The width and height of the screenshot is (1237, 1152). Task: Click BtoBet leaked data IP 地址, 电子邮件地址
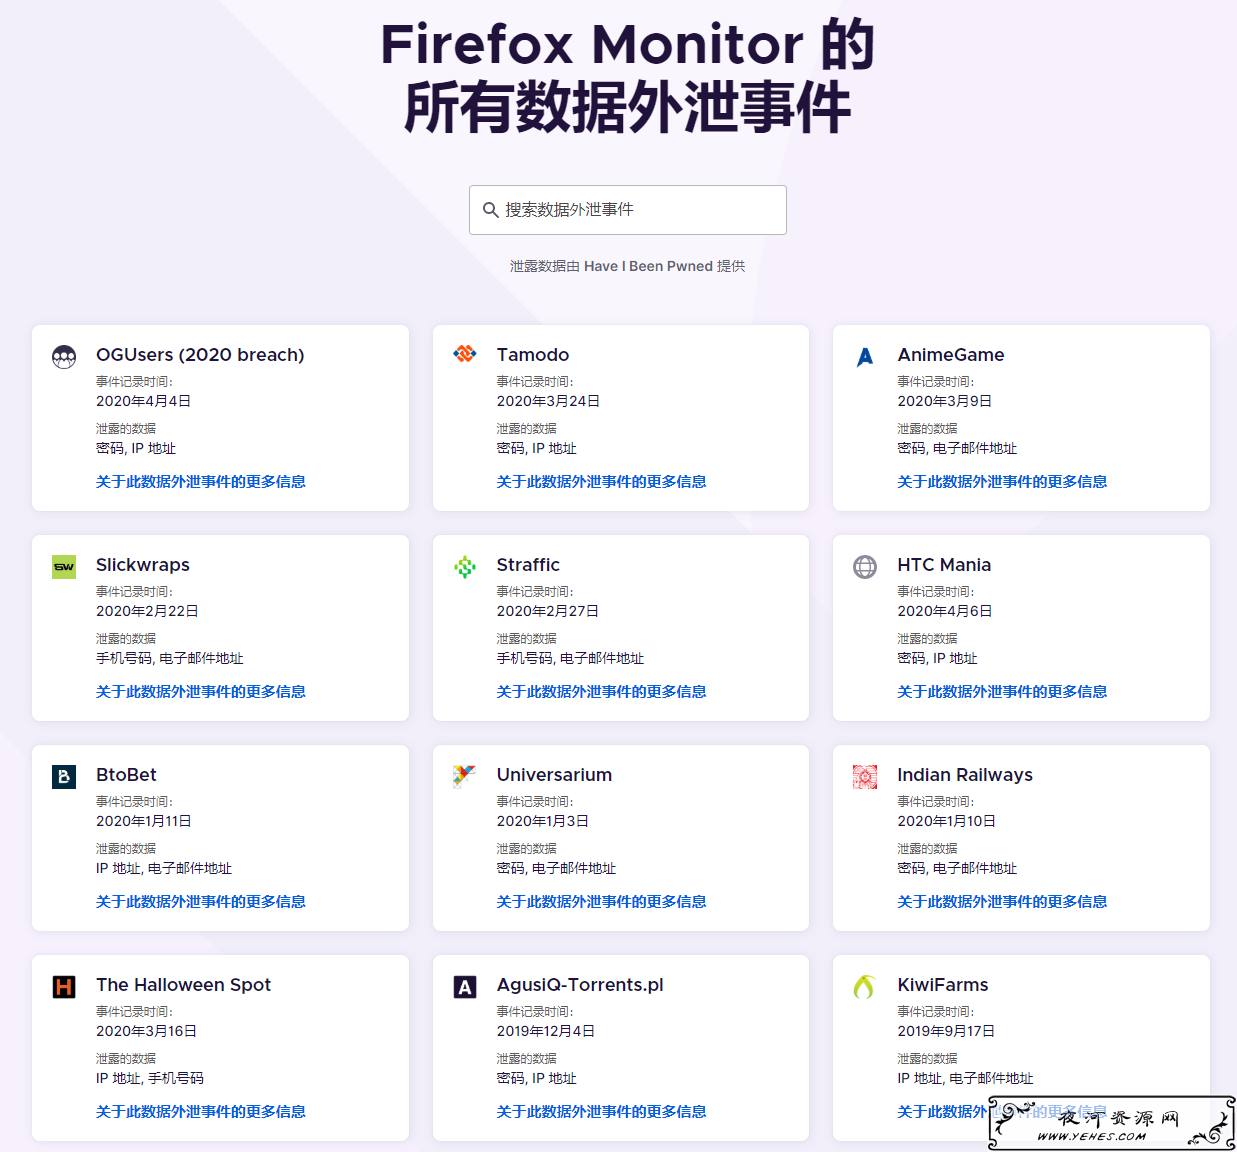pyautogui.click(x=164, y=868)
